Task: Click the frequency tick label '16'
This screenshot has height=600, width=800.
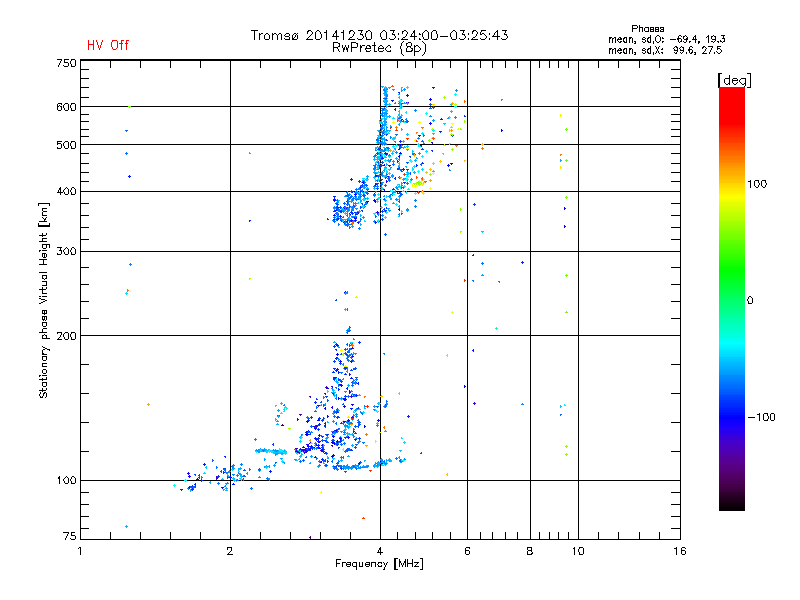Action: [x=680, y=551]
